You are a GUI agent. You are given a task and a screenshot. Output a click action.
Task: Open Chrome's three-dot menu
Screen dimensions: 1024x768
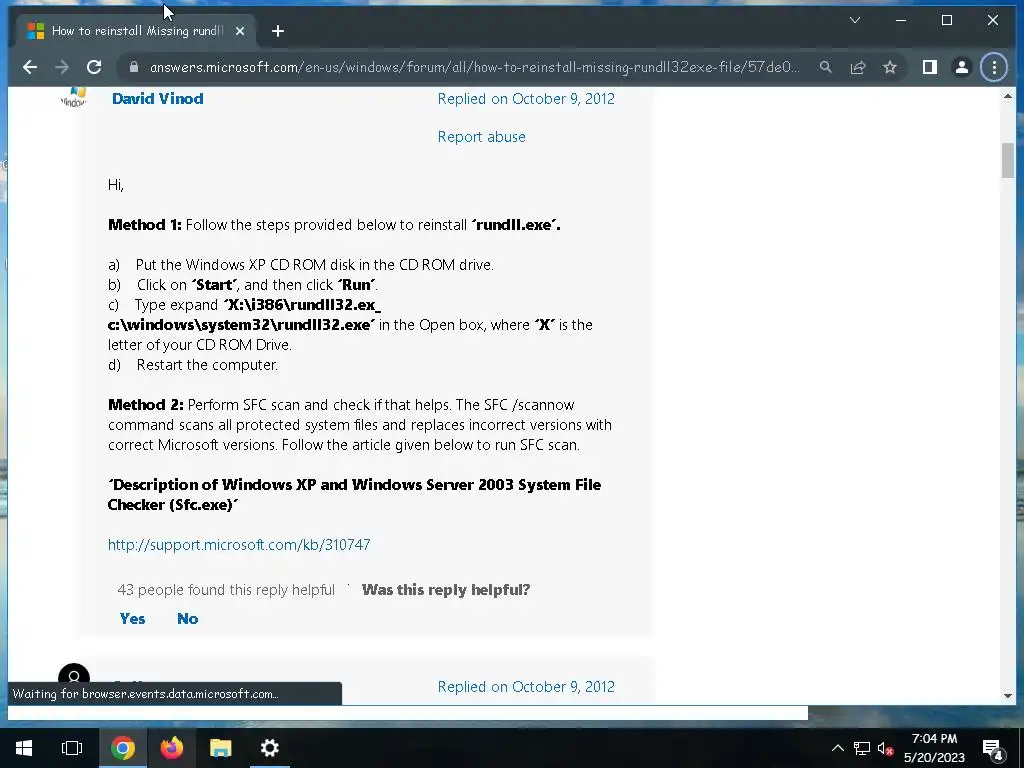coord(994,67)
